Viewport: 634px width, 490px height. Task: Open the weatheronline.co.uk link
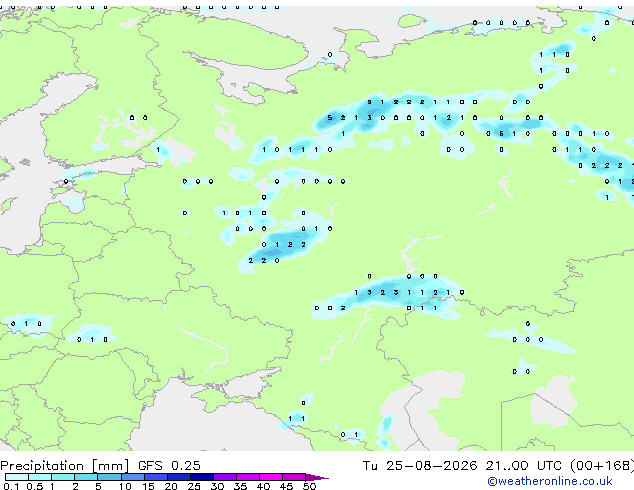pos(550,481)
